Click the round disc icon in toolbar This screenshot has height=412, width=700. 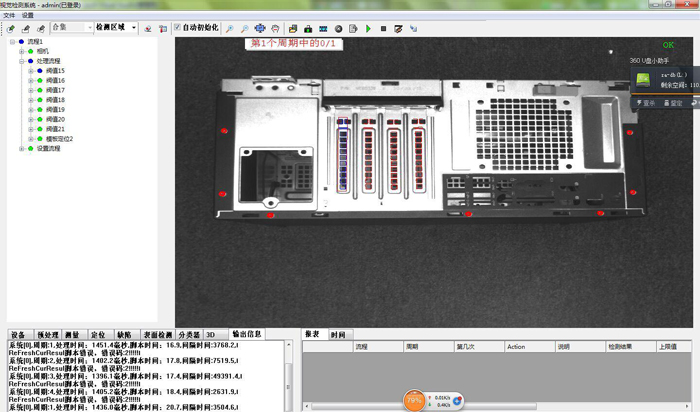point(338,28)
